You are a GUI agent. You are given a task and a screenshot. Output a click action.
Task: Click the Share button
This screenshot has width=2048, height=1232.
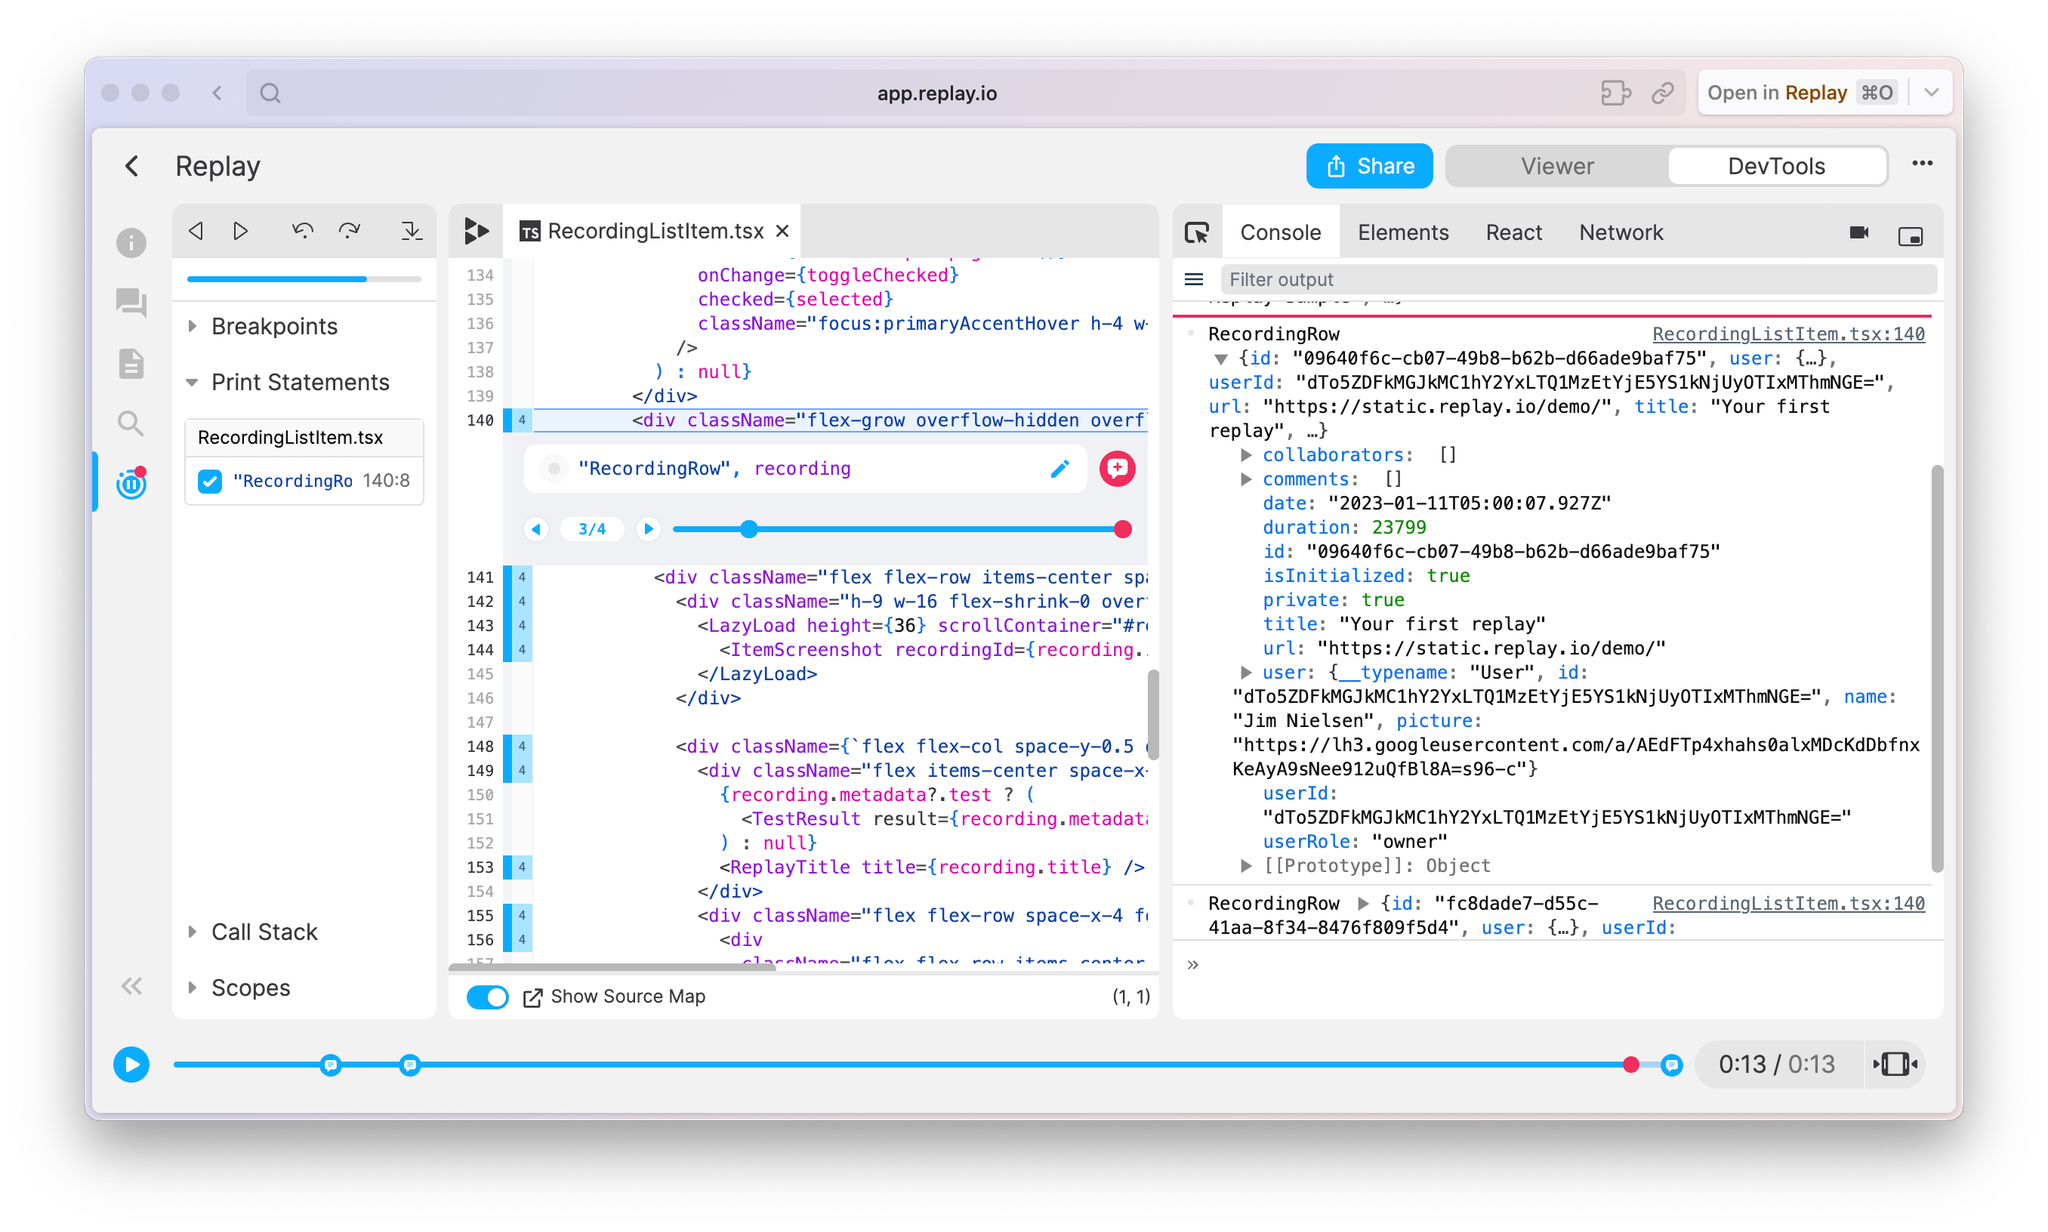(1369, 166)
